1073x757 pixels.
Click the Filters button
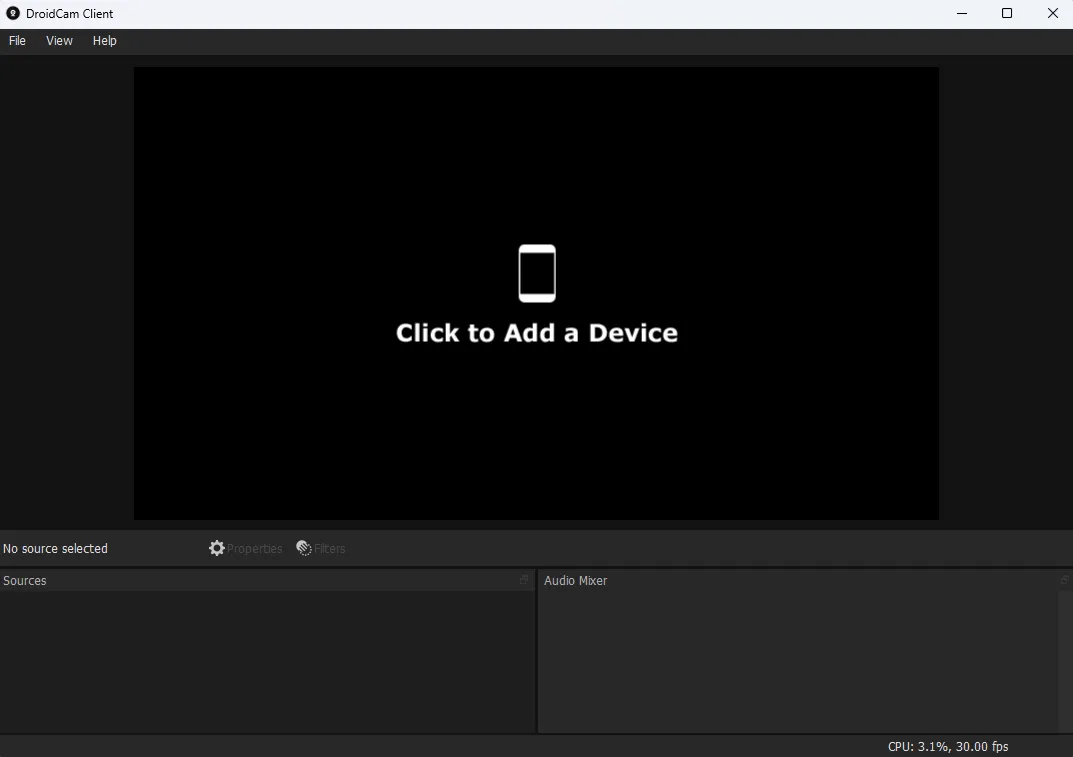click(x=320, y=548)
